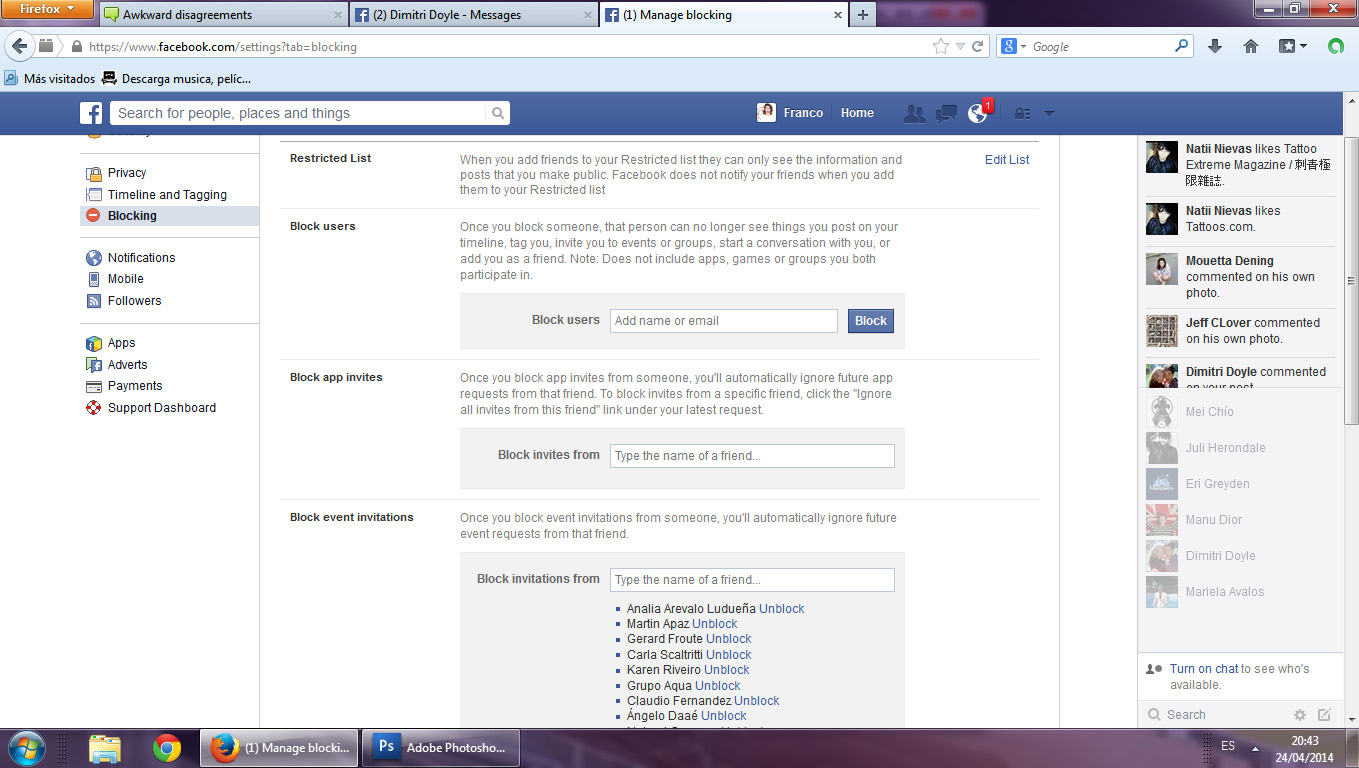
Task: Click the Block button
Action: click(x=871, y=321)
